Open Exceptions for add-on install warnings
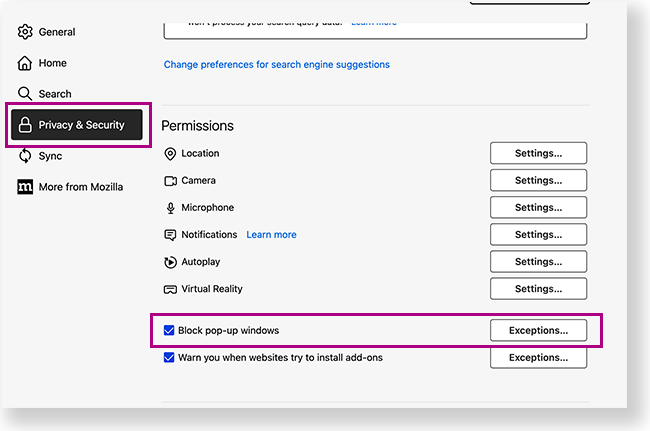This screenshot has height=431, width=650. click(x=538, y=357)
